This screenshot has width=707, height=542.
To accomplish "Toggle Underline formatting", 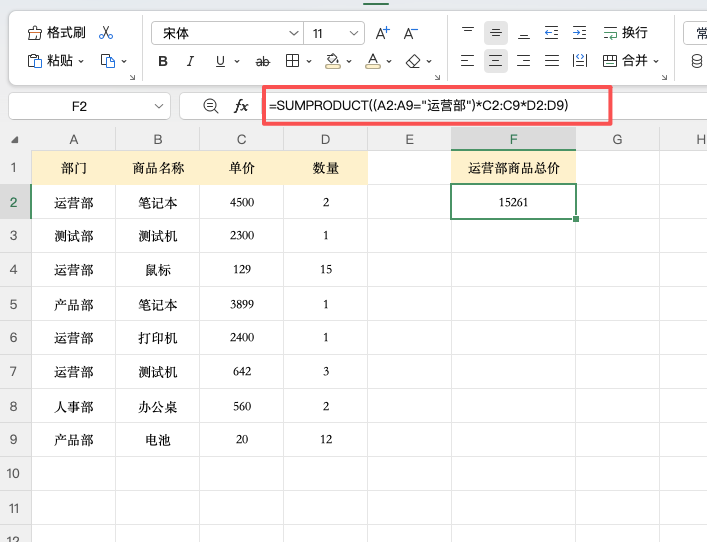I will coord(220,61).
